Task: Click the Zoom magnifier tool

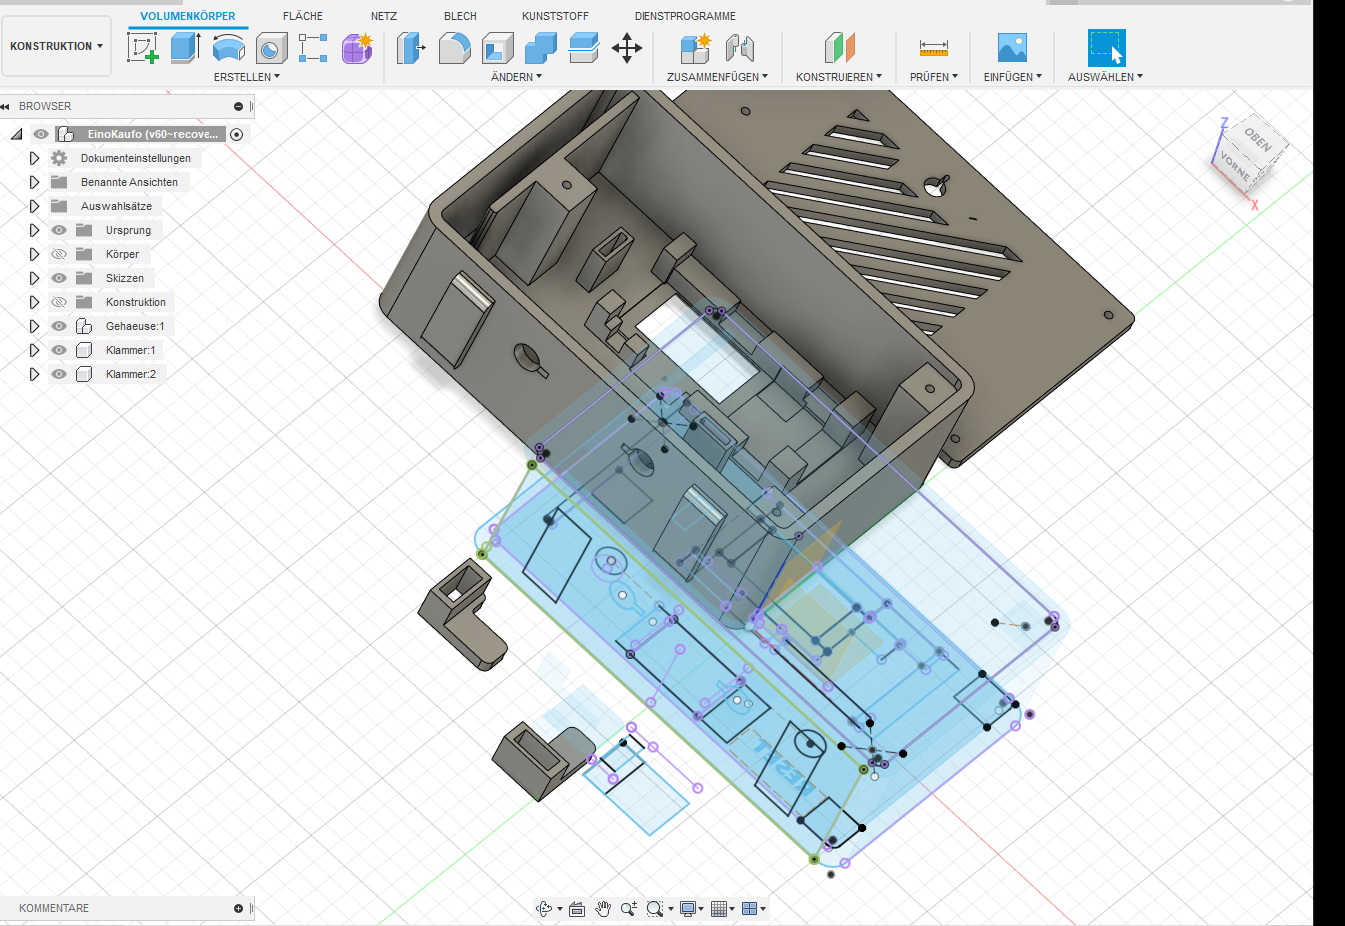Action: [628, 908]
